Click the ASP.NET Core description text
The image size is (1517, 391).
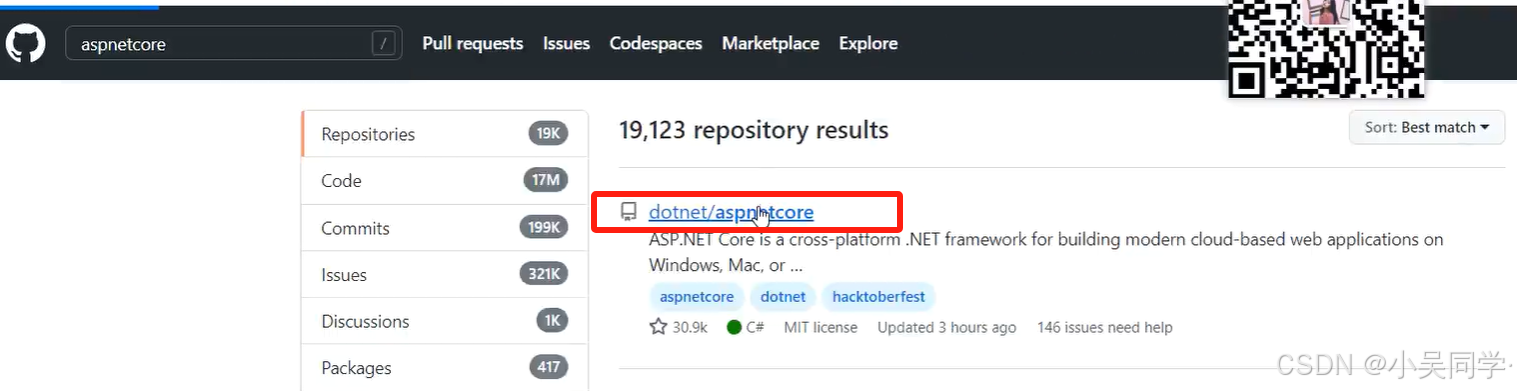[x=1046, y=253]
